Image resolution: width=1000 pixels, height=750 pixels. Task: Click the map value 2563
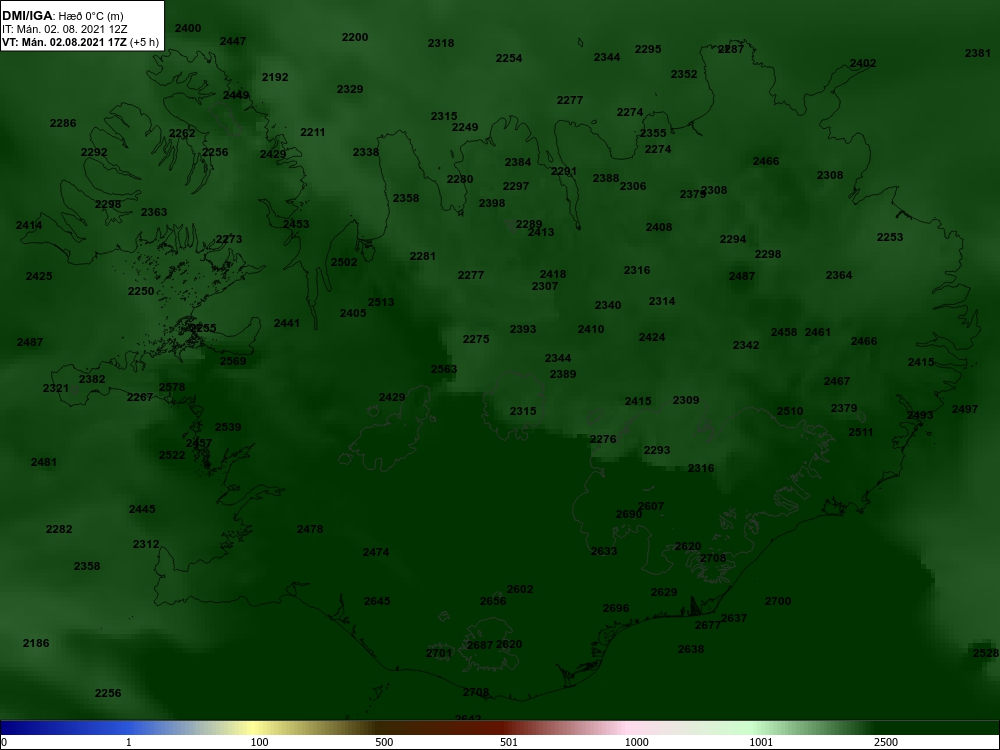pos(444,369)
